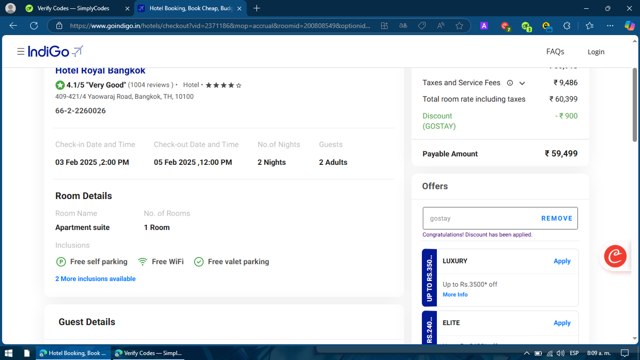This screenshot has width=640, height=360.
Task: Click the ESP language indicator
Action: [x=574, y=353]
